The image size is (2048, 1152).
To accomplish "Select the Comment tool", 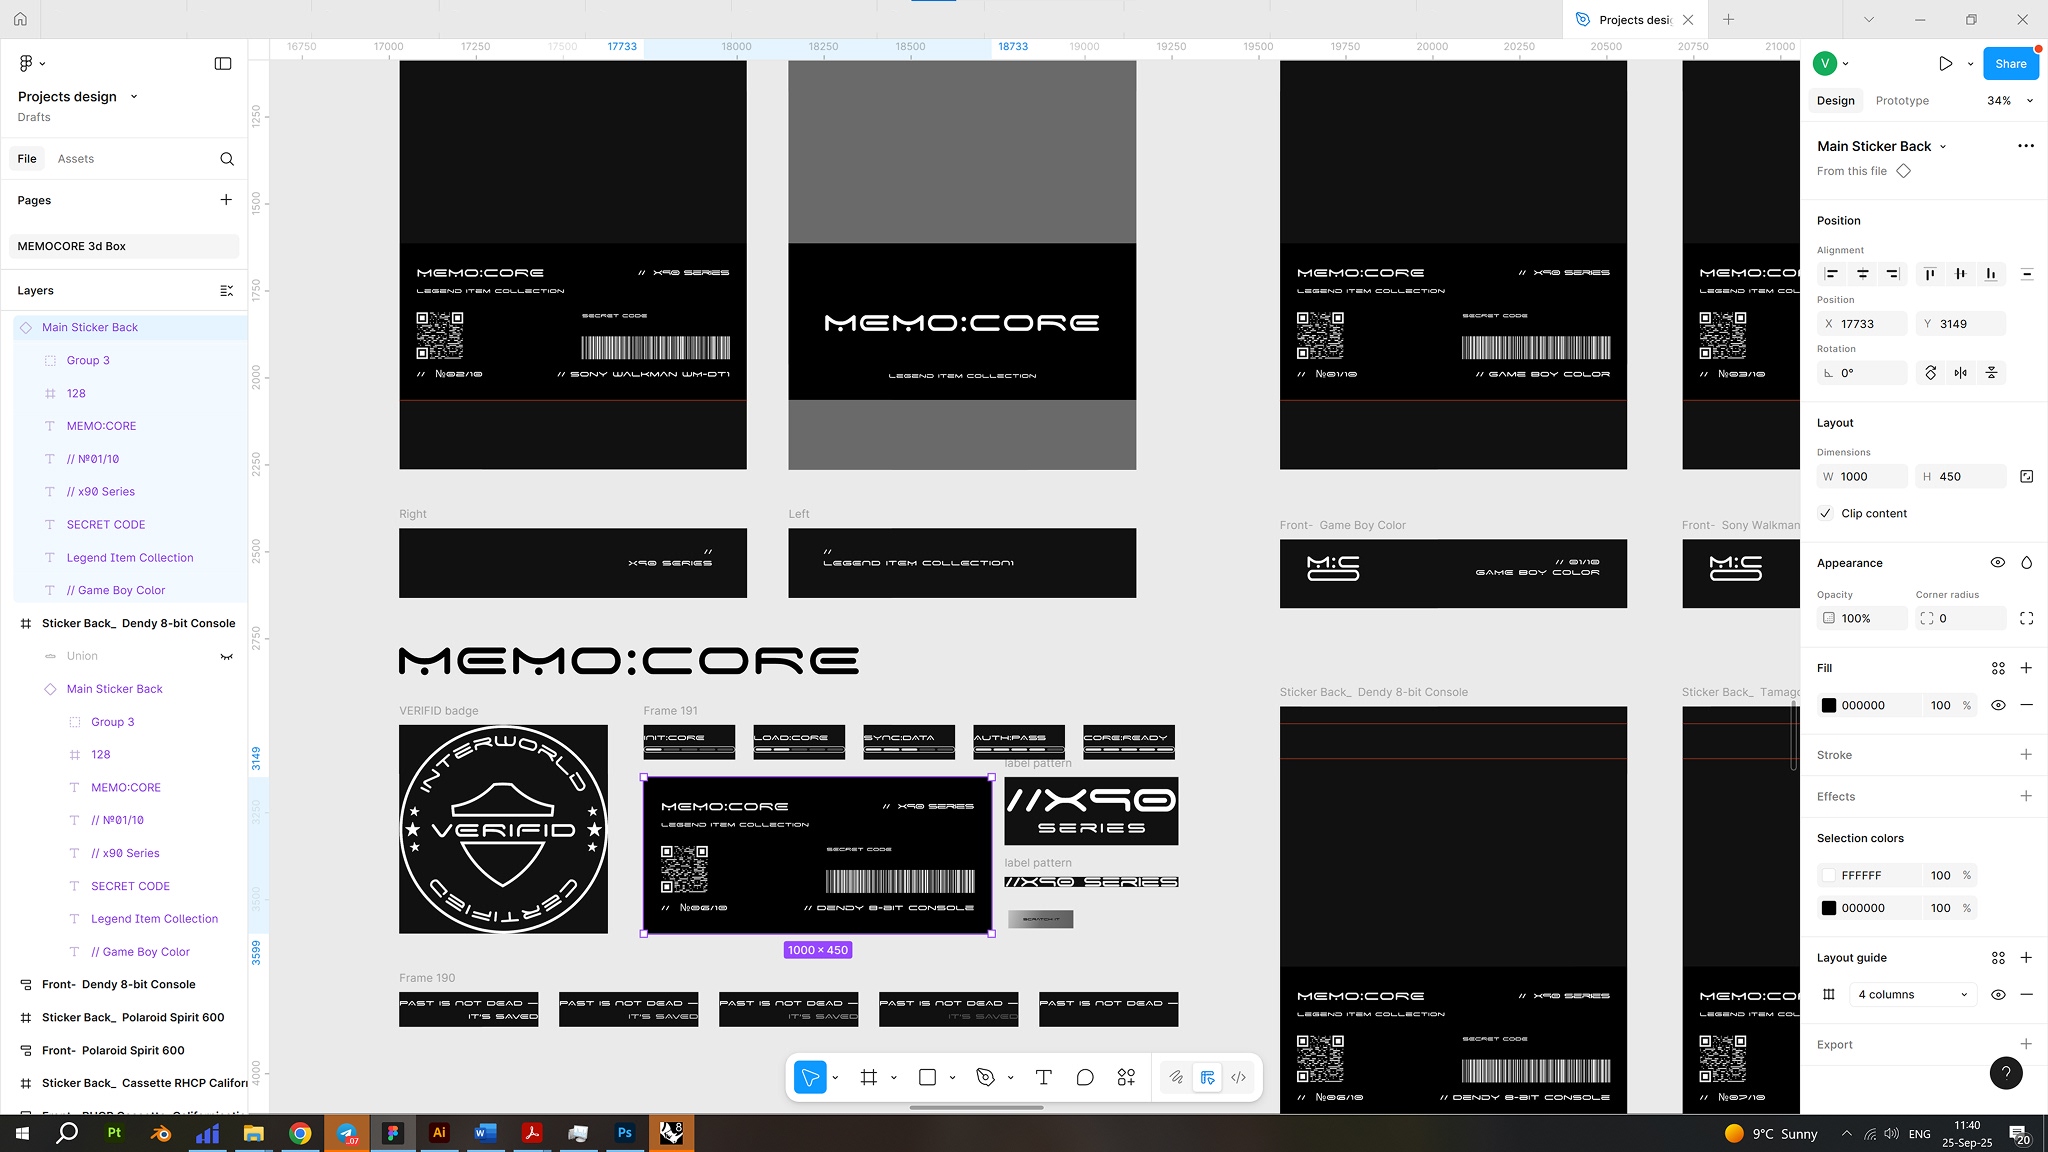I will 1085,1077.
